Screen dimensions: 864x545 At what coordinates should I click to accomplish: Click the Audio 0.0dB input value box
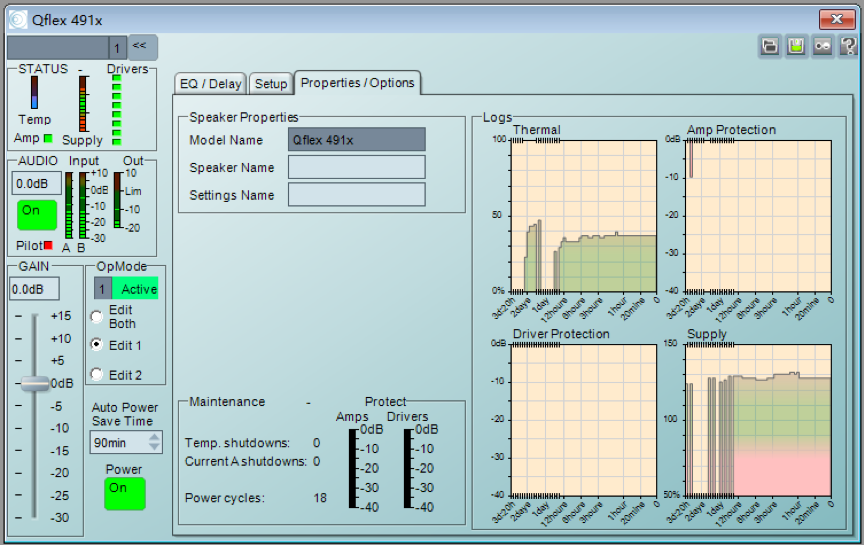[36, 184]
